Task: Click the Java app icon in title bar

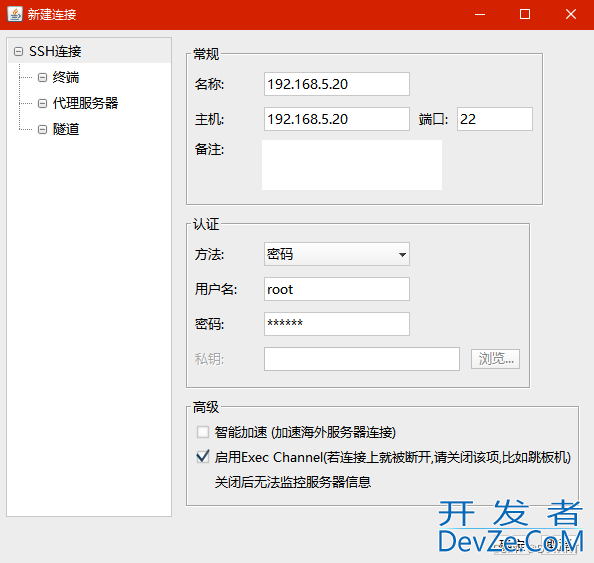Action: point(15,14)
